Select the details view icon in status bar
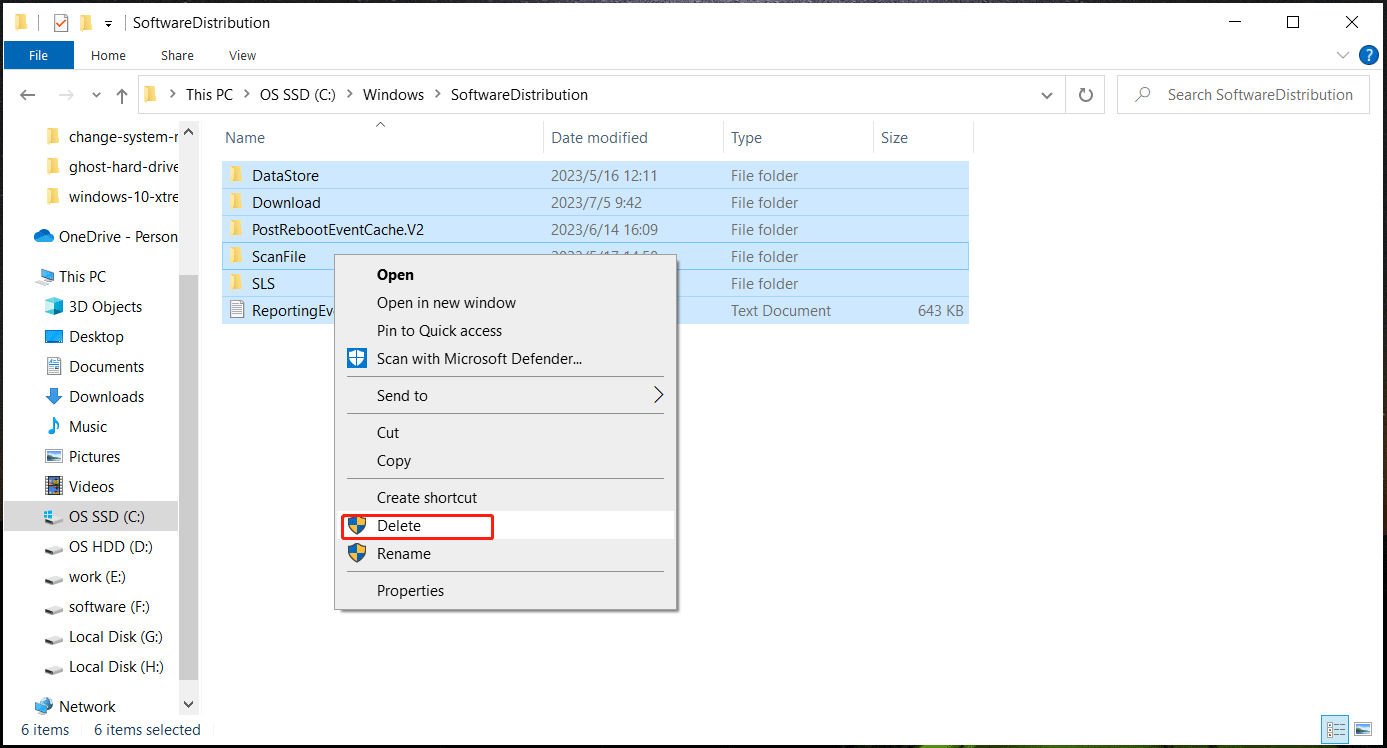Image resolution: width=1387 pixels, height=748 pixels. (x=1335, y=729)
